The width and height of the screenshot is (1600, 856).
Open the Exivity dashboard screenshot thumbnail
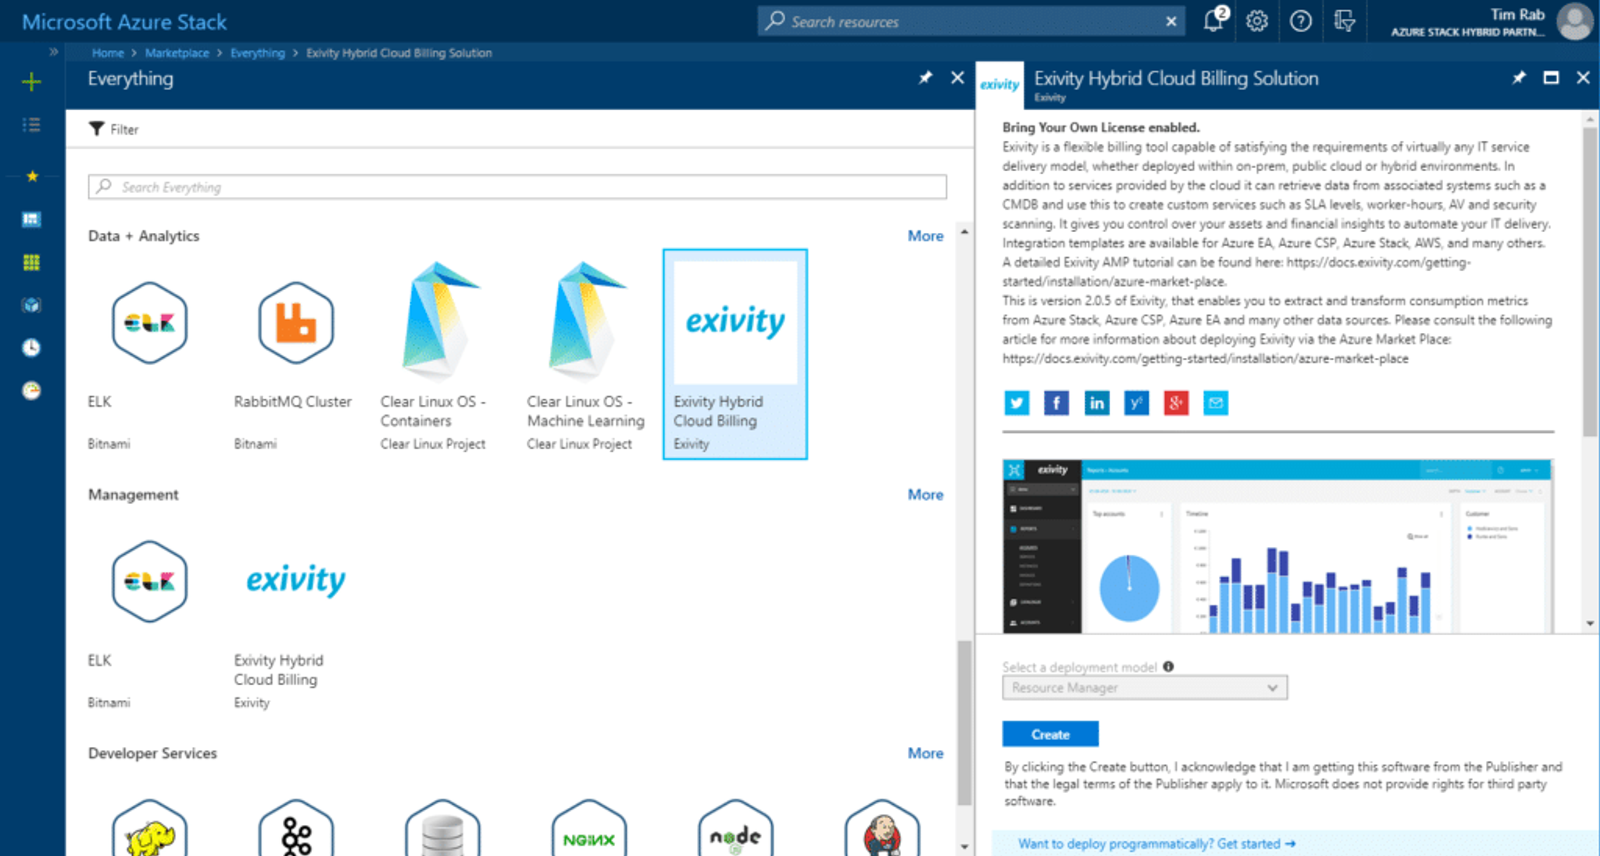[x=1278, y=546]
